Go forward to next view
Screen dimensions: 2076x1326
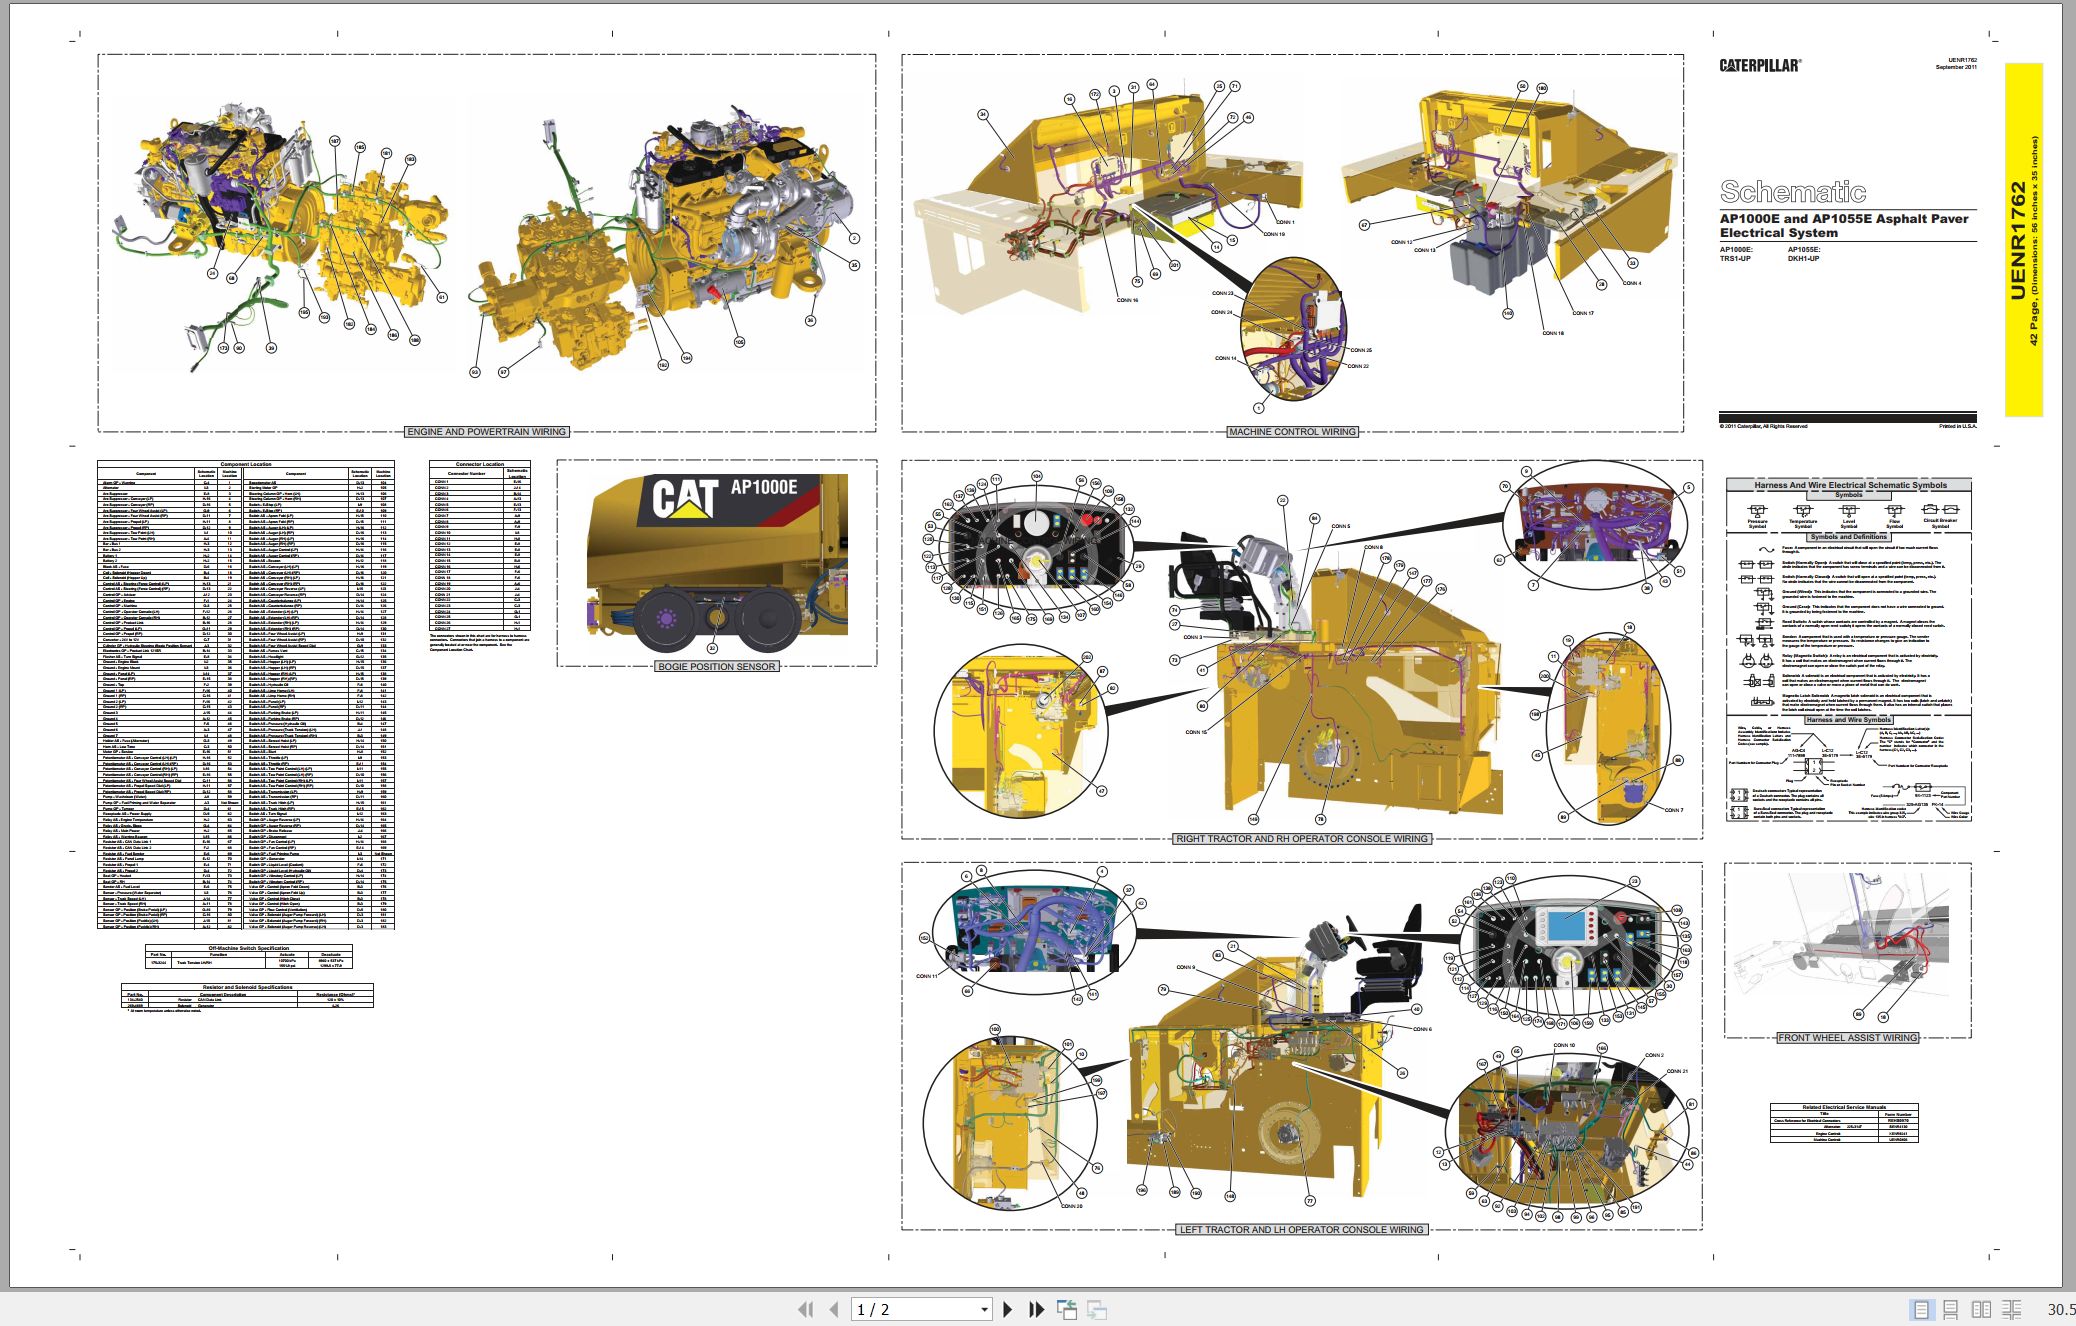(x=1097, y=1309)
